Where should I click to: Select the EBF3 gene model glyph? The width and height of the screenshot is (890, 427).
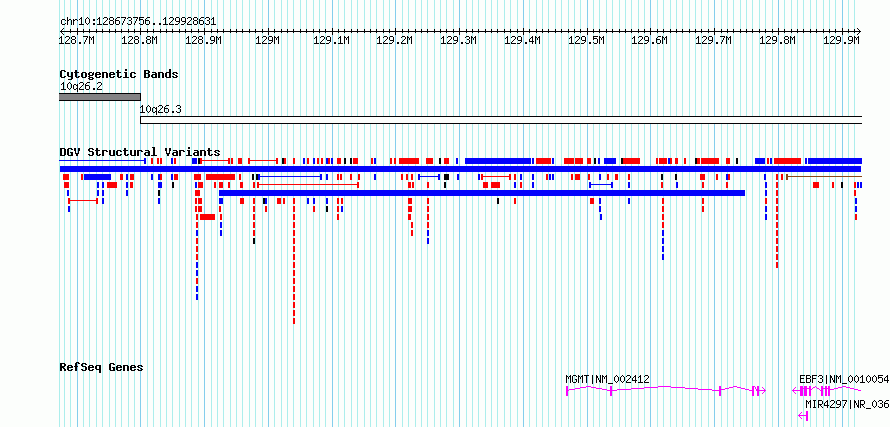pyautogui.click(x=827, y=391)
